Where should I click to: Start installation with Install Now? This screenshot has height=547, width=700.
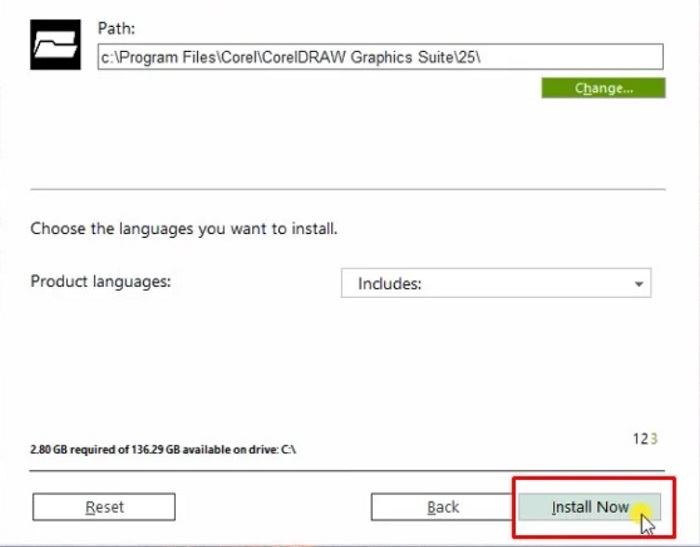(589, 507)
